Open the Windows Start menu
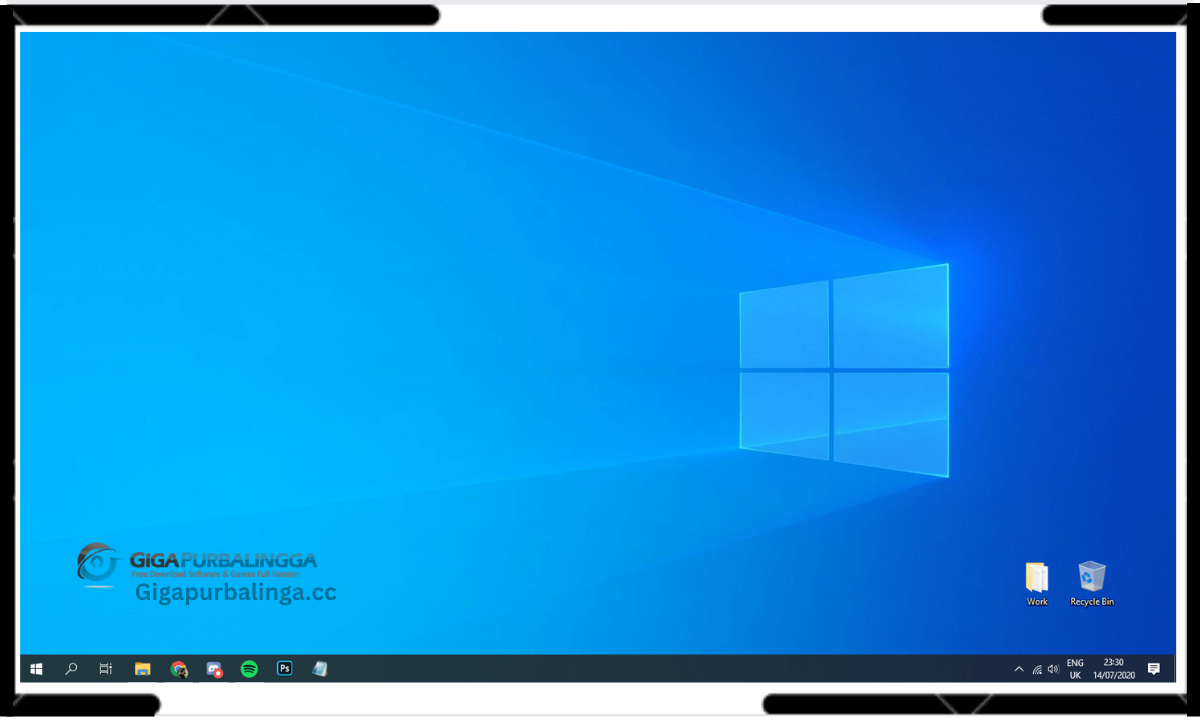The image size is (1200, 720). coord(36,669)
